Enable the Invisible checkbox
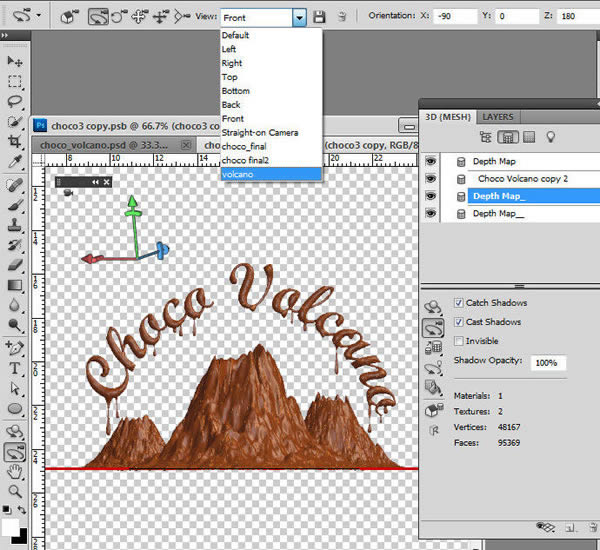Screen dimensions: 600x550 click(458, 341)
